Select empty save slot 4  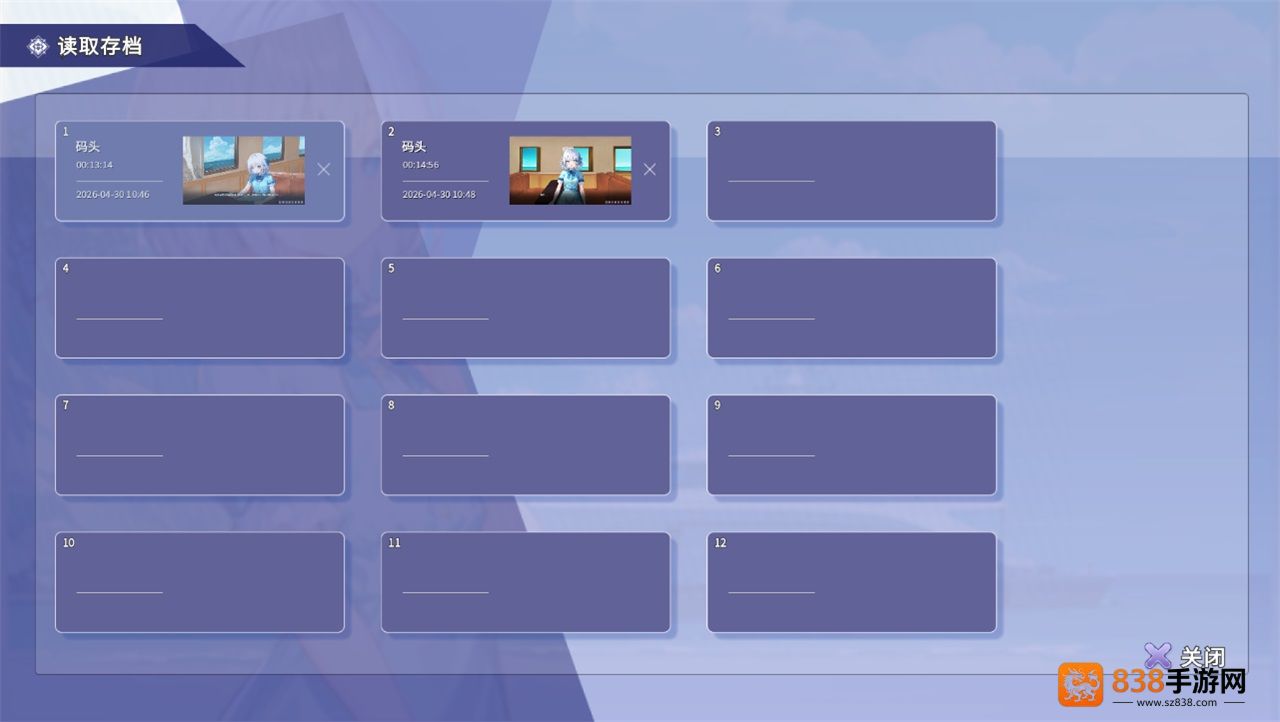click(199, 308)
